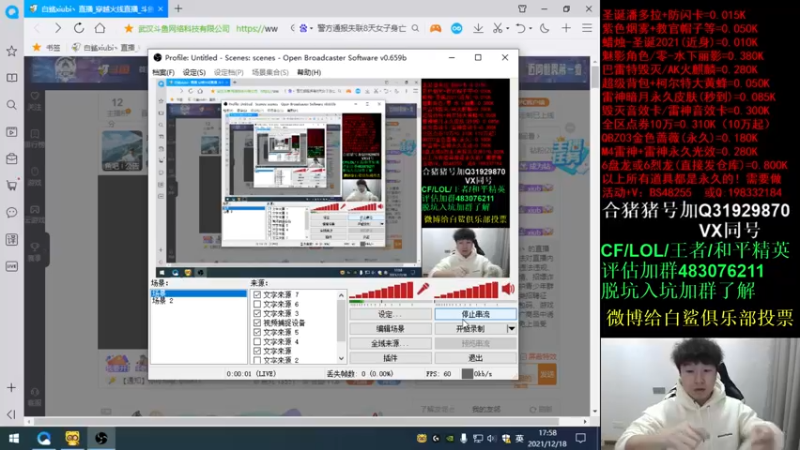Viewport: 800px width, 450px height.
Task: Click the plus icon in browser sidebar
Action: pyautogui.click(x=11, y=388)
